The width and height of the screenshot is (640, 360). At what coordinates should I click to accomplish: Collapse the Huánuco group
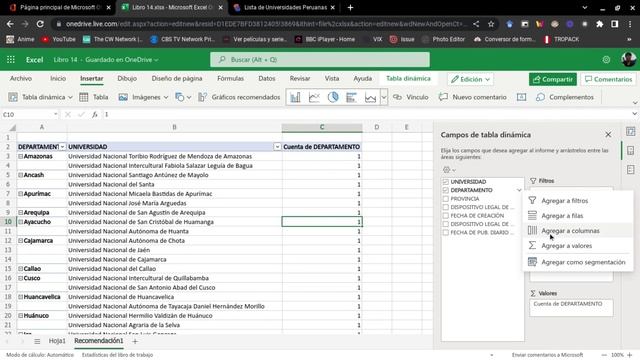pos(20,316)
